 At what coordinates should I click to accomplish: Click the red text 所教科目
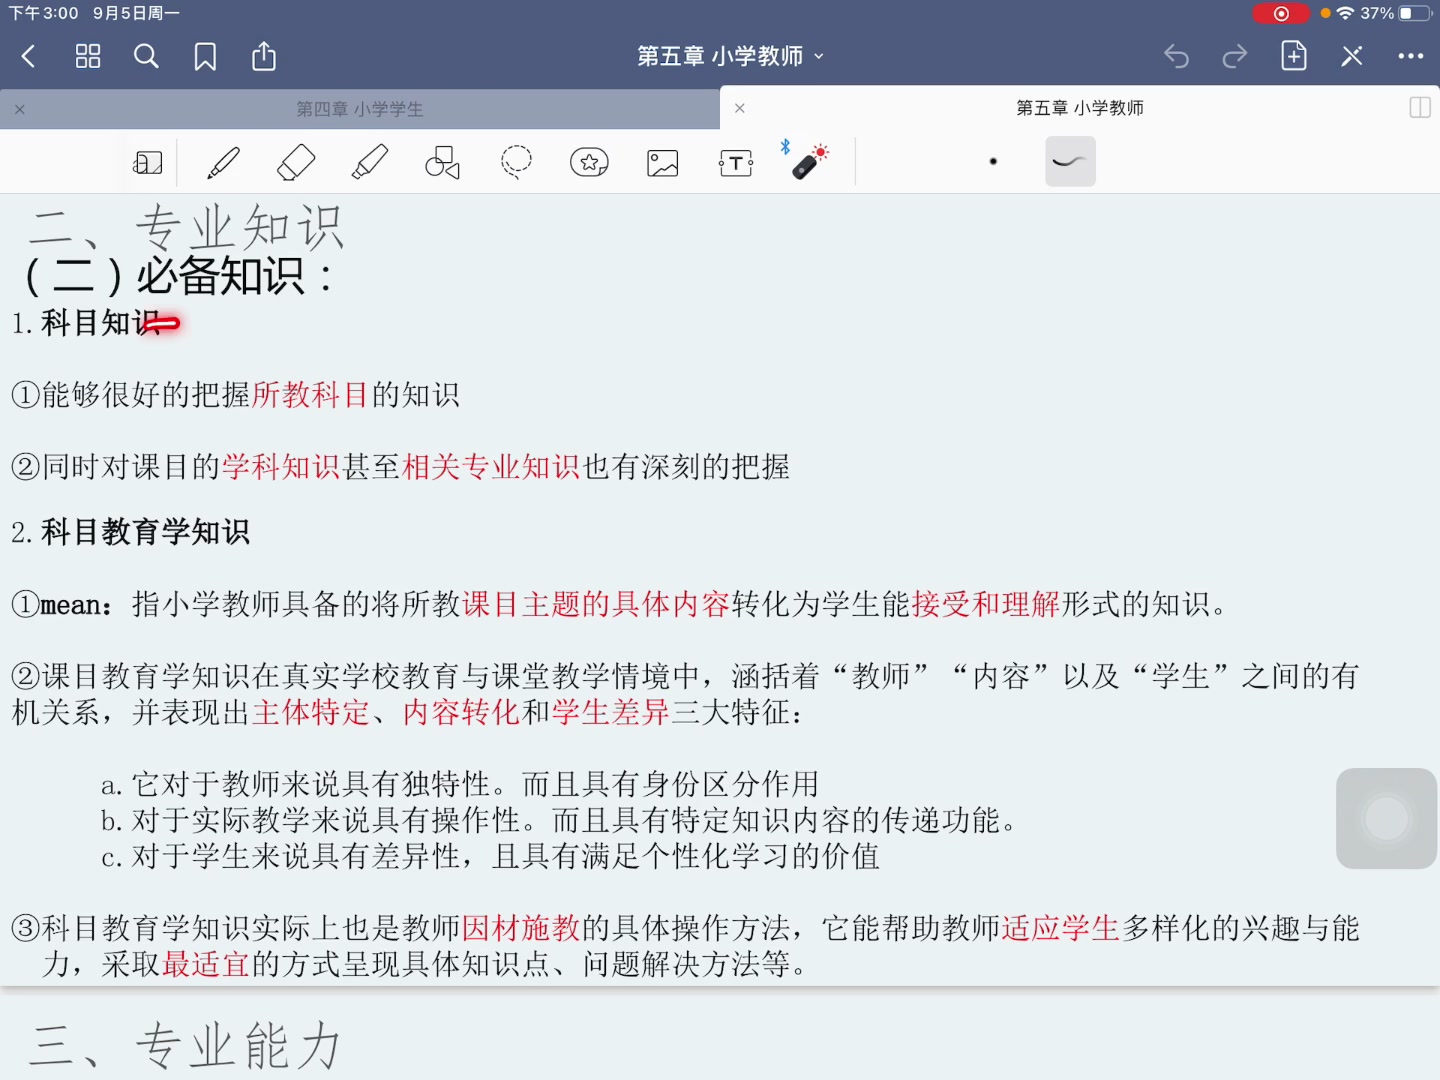pos(311,395)
